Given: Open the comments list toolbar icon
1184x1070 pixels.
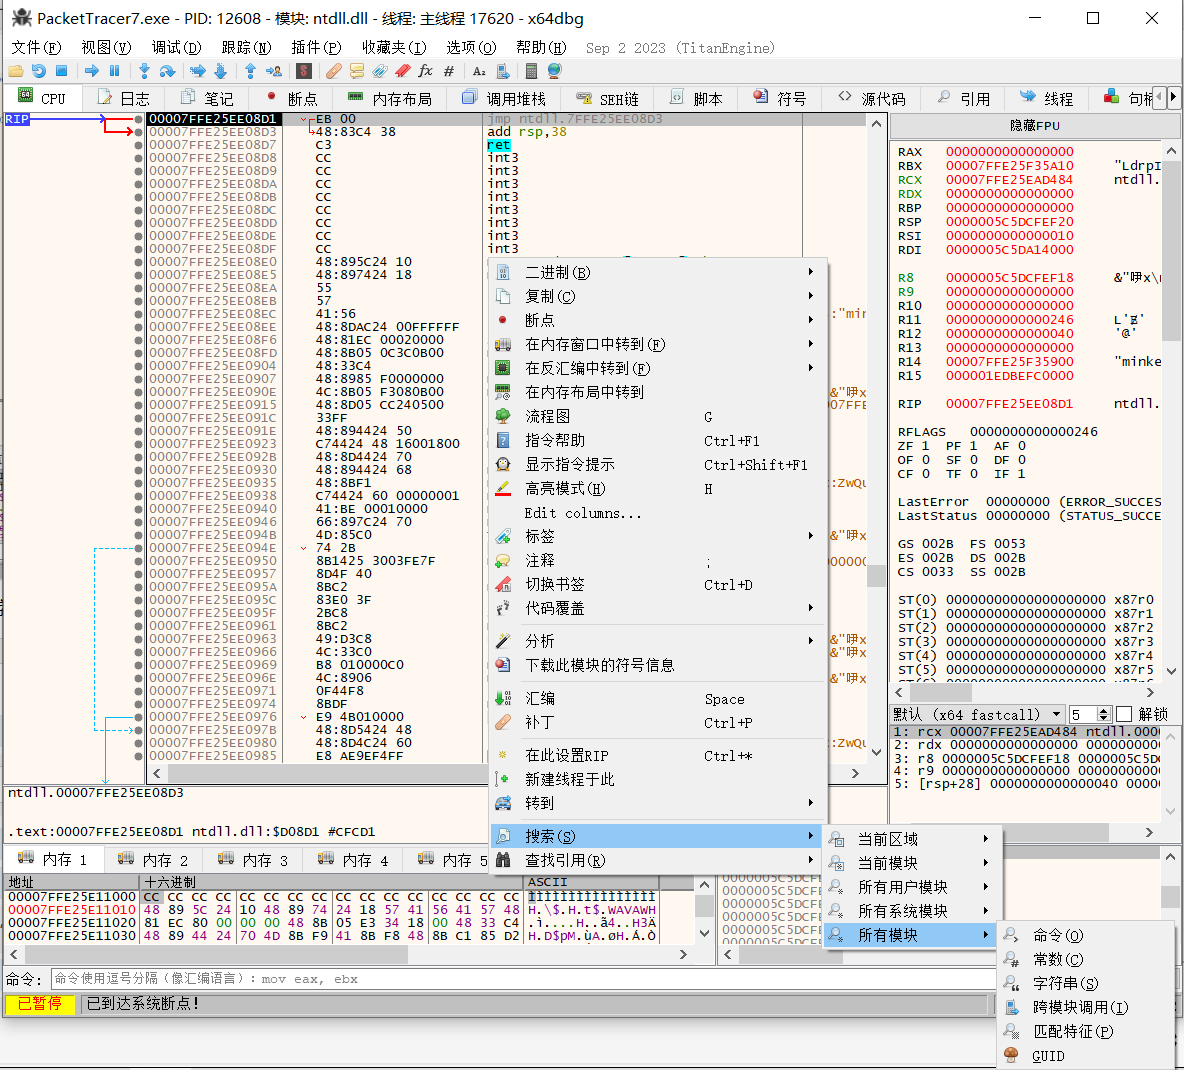Looking at the screenshot, I should (357, 71).
